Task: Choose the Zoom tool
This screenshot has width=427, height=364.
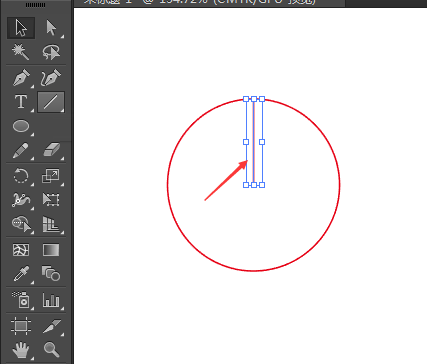Action: click(51, 350)
